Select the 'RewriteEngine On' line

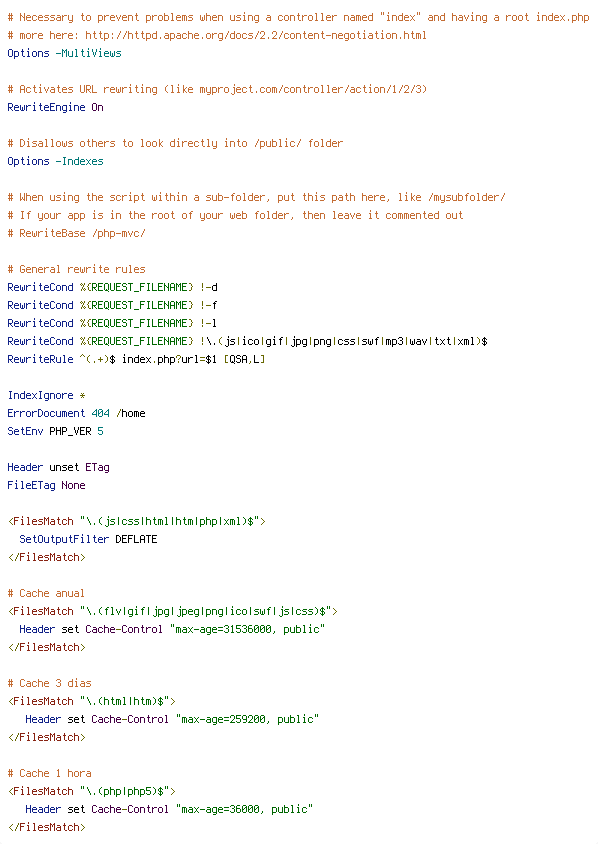pos(55,107)
